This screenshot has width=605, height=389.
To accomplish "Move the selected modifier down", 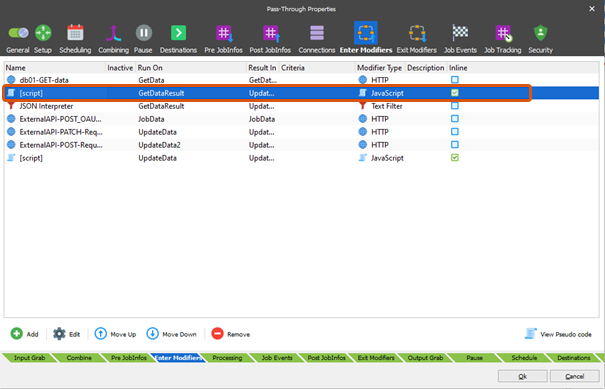I will click(x=171, y=334).
